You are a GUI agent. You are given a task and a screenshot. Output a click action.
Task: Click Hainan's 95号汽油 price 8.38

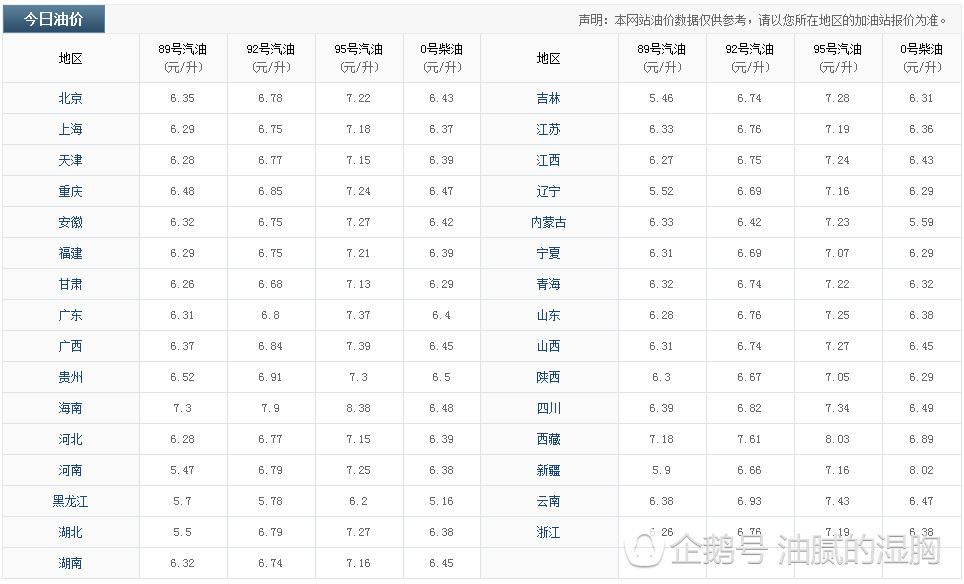pos(352,408)
